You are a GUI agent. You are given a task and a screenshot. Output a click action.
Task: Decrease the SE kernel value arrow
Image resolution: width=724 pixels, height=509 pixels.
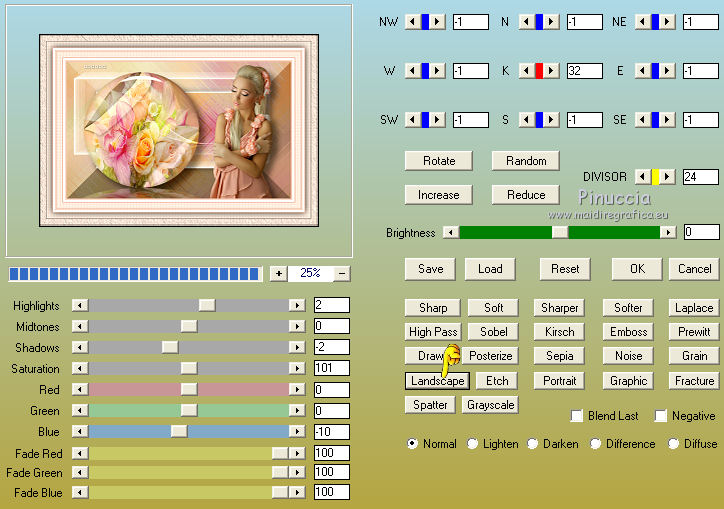[643, 120]
